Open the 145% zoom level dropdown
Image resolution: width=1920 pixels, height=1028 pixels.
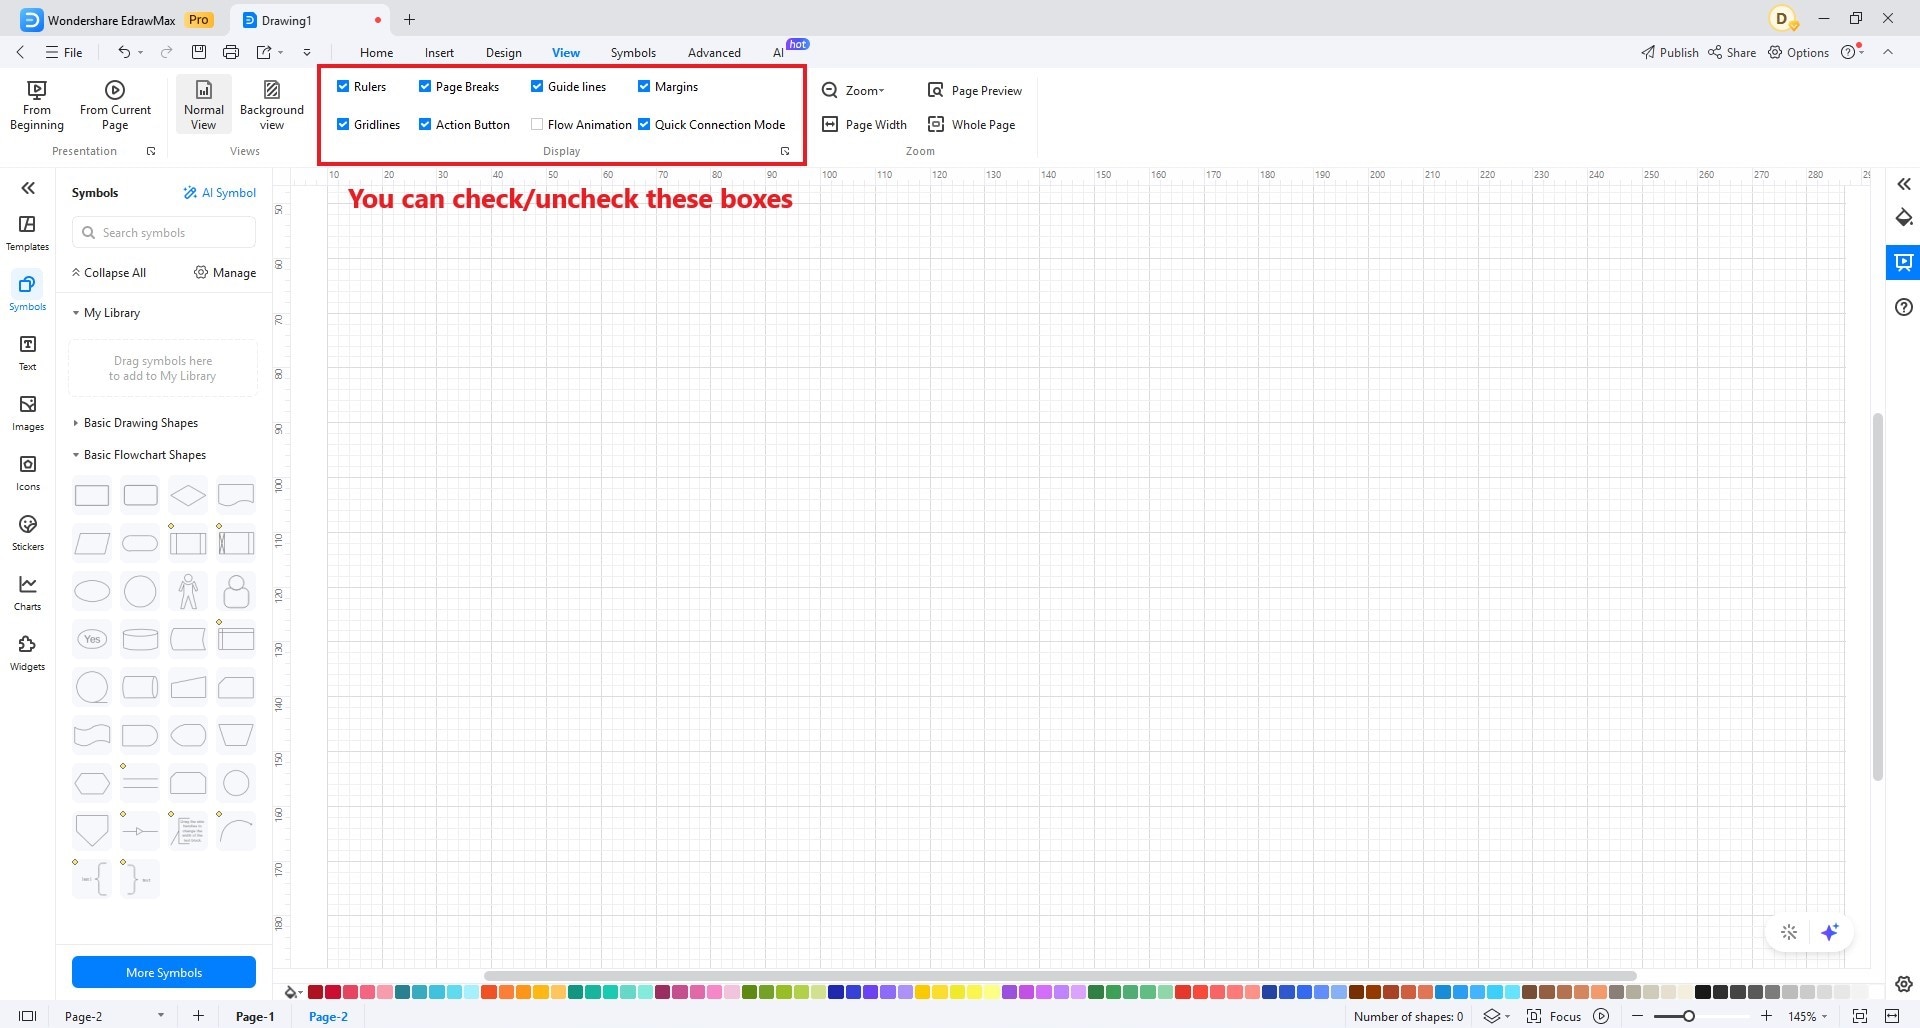coord(1808,1016)
